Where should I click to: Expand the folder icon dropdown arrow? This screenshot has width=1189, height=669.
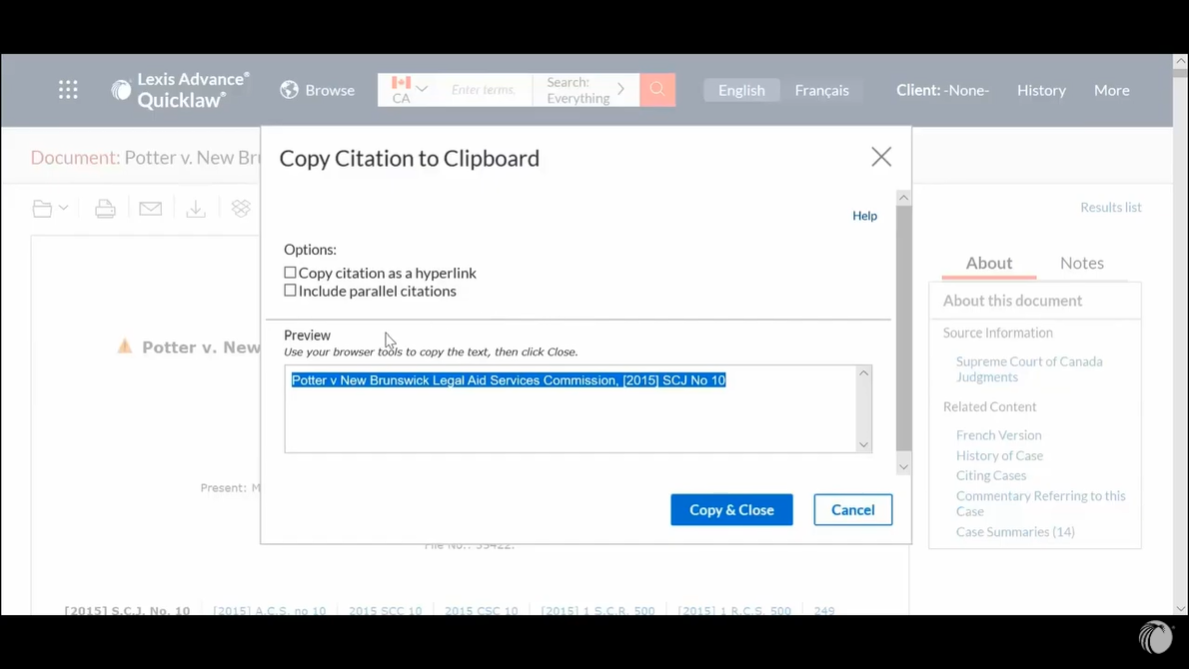[64, 208]
